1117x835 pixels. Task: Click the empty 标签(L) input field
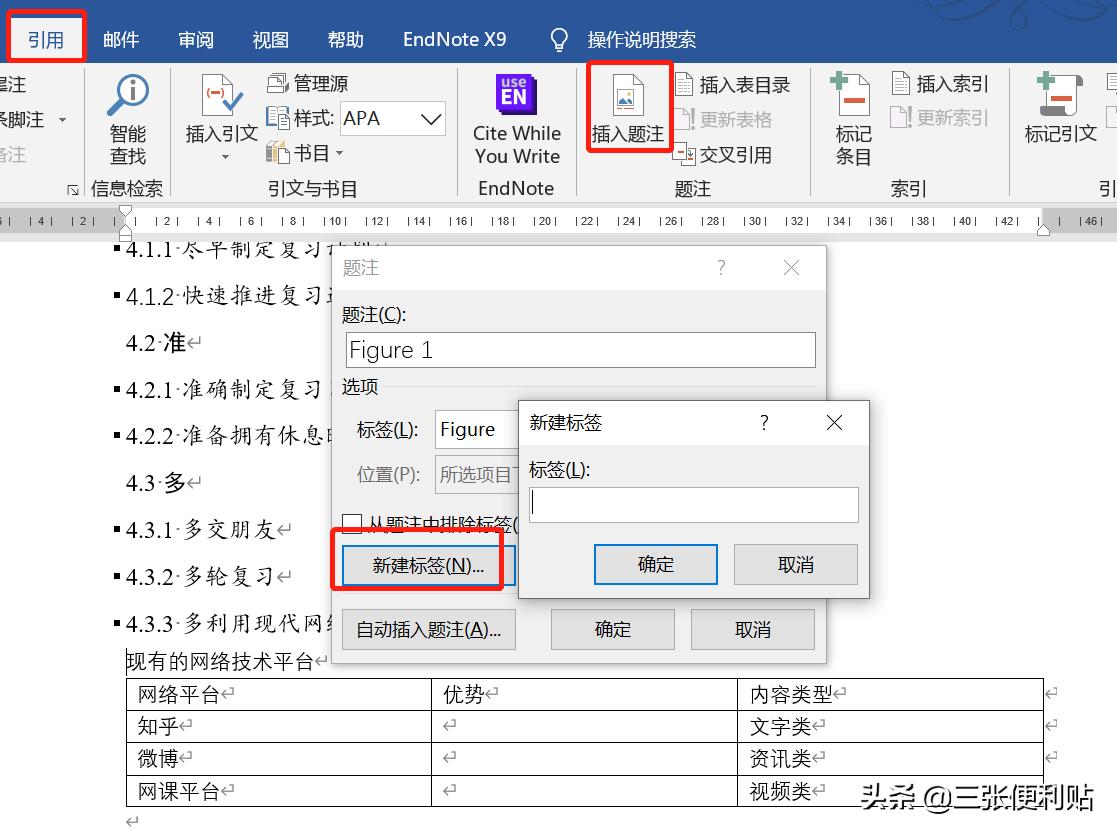pos(693,505)
